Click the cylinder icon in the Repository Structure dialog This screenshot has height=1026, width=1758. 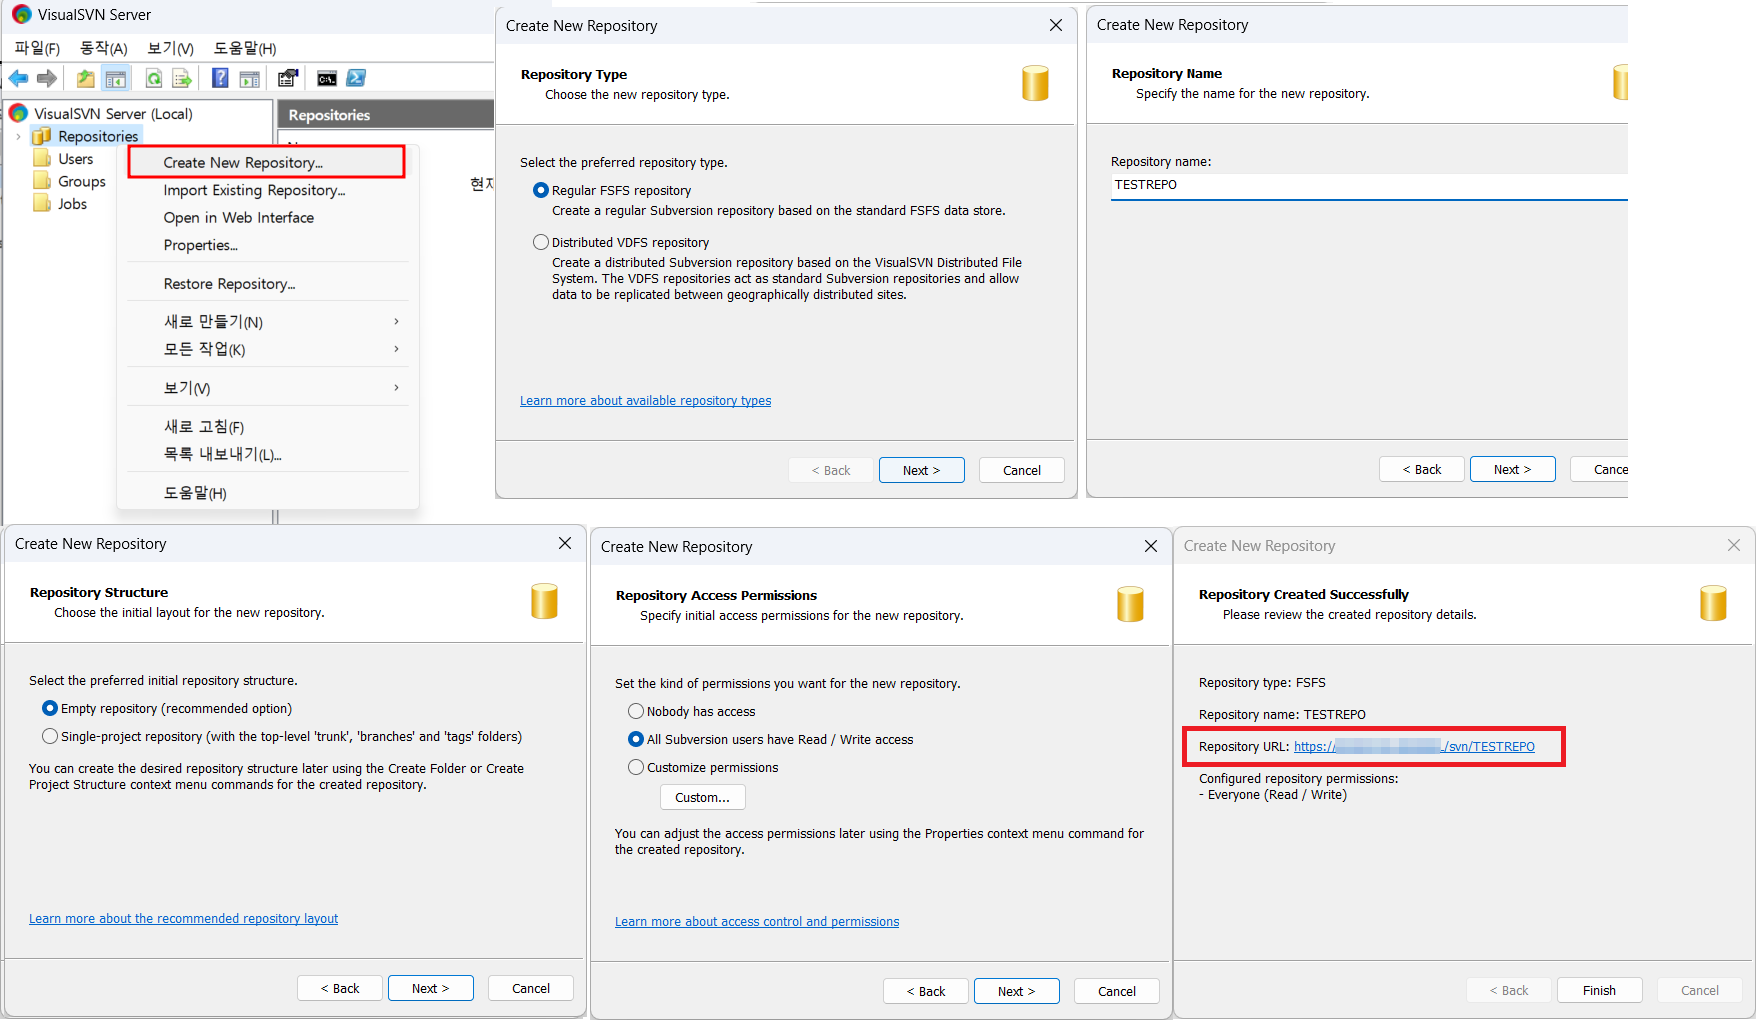[x=544, y=601]
